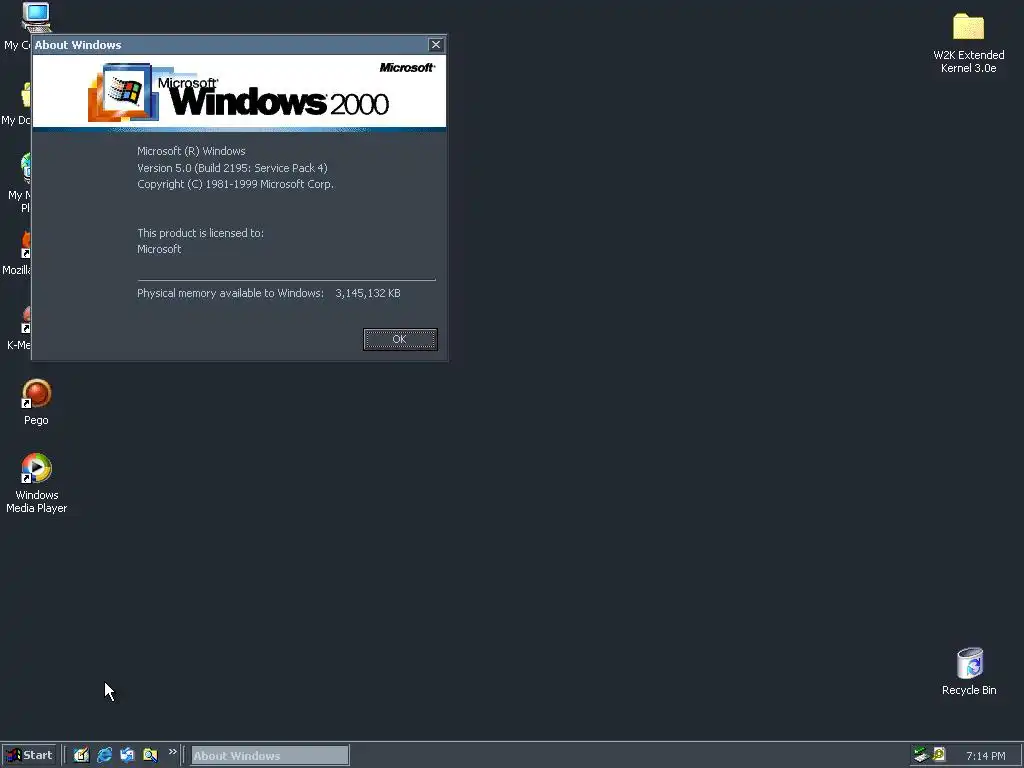
Task: Click the 'Copyright (C) 1981-1999 Microsoft Corp.' line
Action: click(235, 184)
